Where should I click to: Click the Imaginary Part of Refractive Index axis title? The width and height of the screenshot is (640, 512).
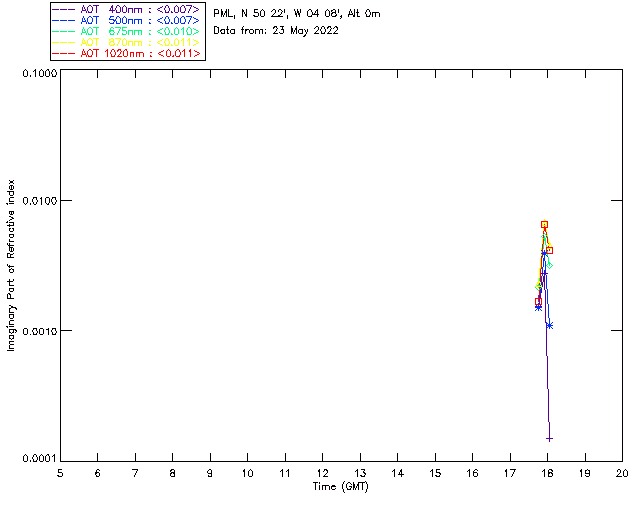[11, 265]
